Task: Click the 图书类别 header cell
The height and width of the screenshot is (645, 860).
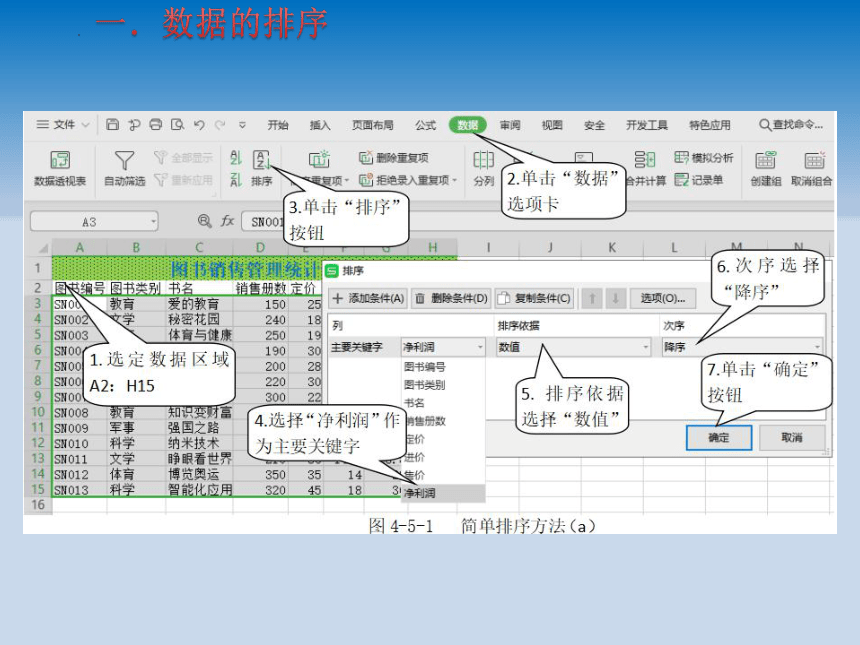Action: (x=136, y=288)
